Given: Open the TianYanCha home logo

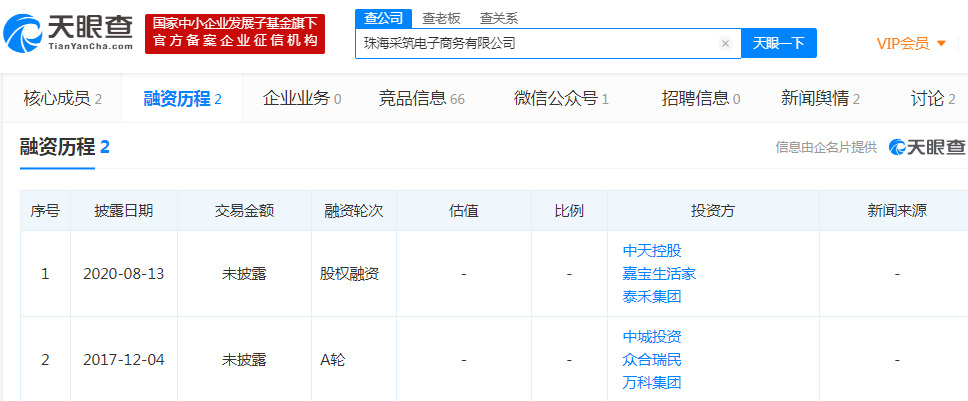Looking at the screenshot, I should [69, 33].
